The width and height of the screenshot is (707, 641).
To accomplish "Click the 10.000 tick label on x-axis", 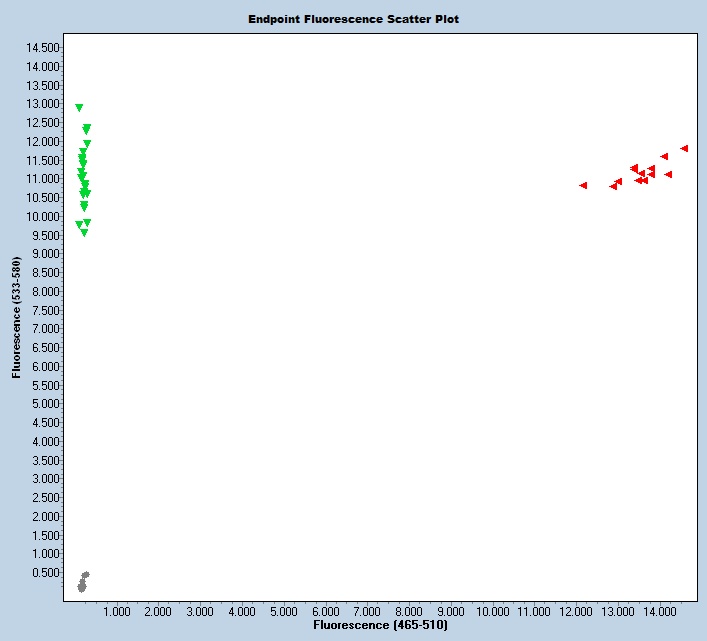I will click(492, 610).
